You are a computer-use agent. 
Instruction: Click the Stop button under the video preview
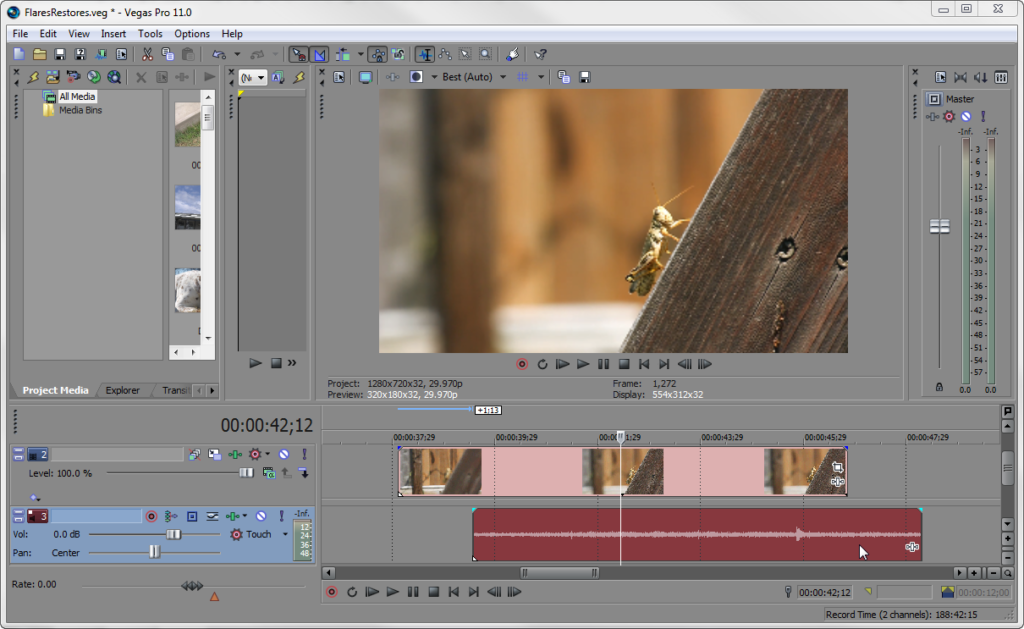(624, 364)
